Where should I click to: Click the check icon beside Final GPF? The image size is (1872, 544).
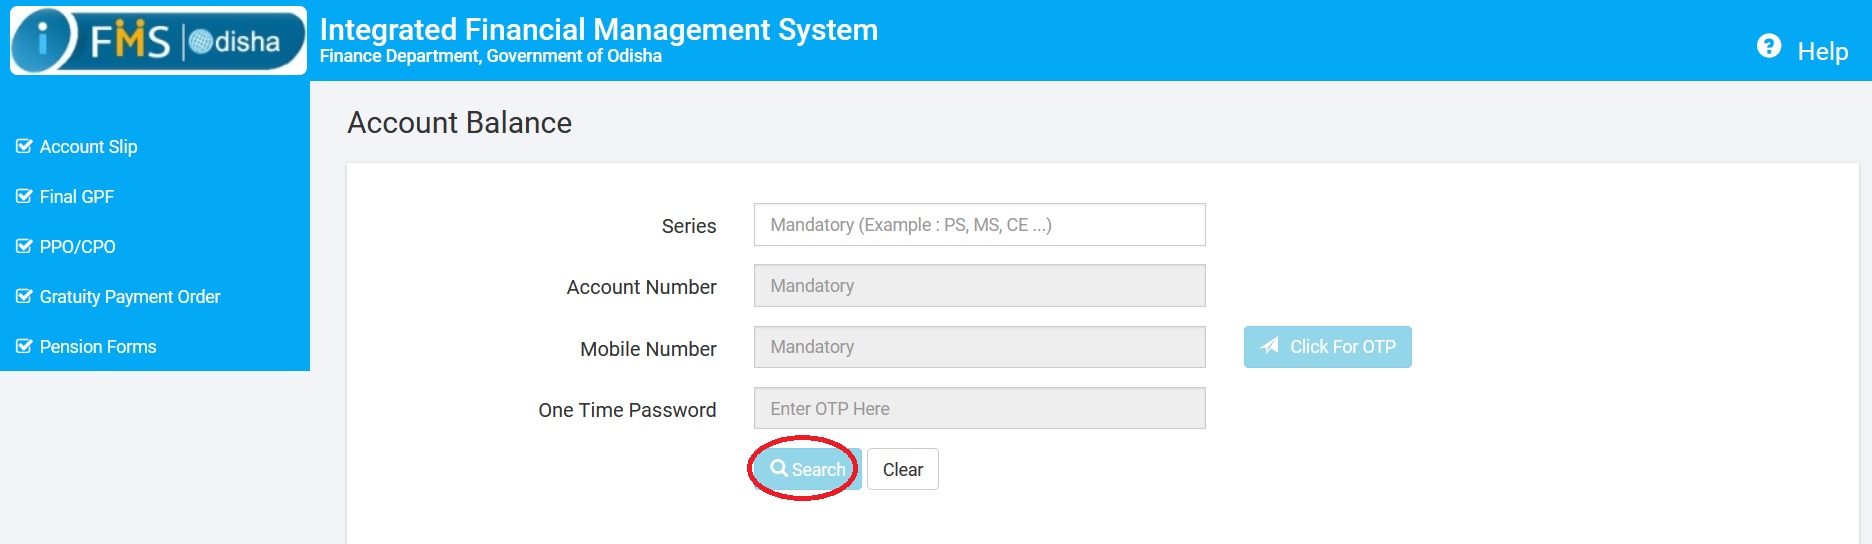pyautogui.click(x=24, y=196)
